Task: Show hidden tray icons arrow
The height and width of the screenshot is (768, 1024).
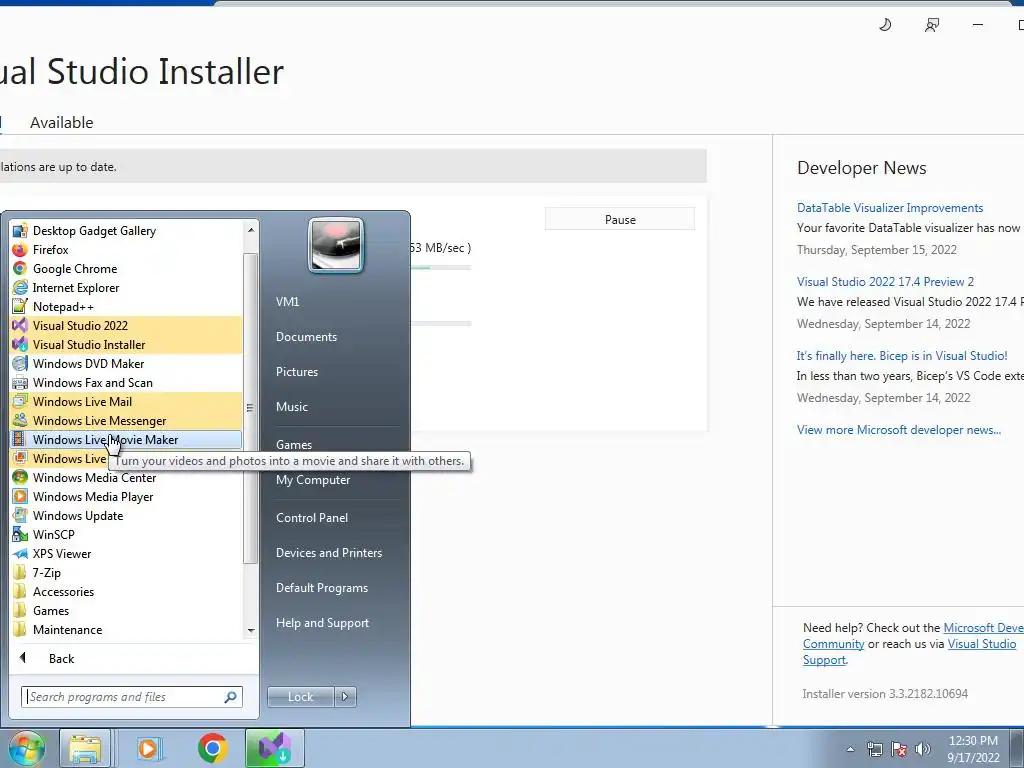Action: click(850, 749)
